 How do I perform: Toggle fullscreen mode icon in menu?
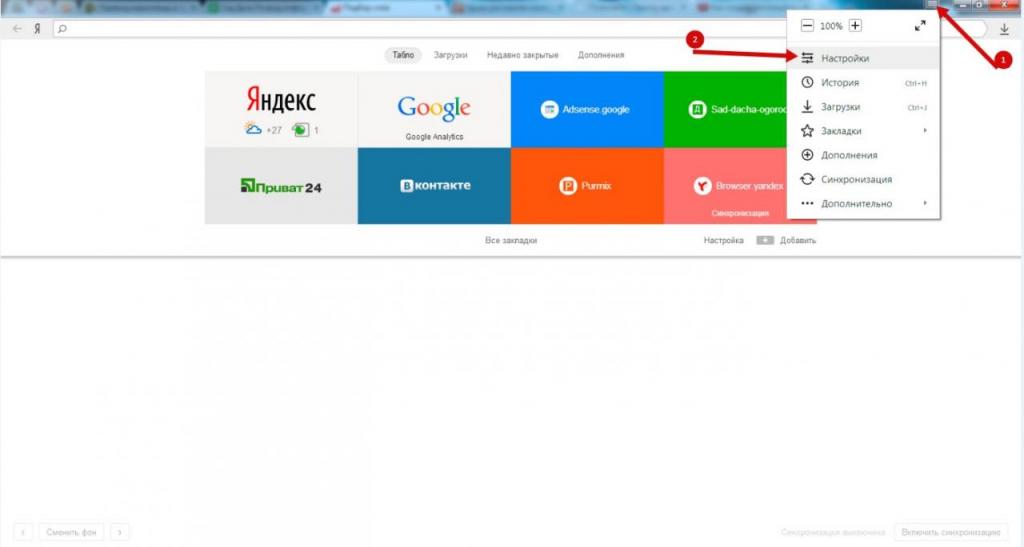click(920, 26)
